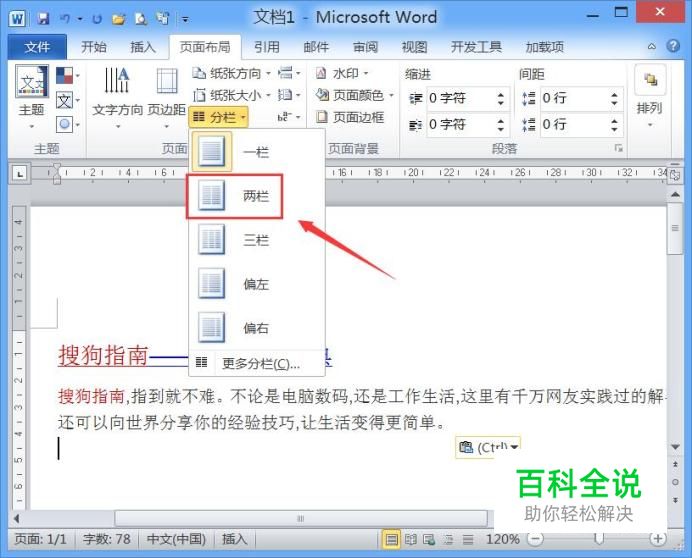692x558 pixels.
Task: Switch to Insert (插入) ribbon tab
Action: tap(143, 46)
